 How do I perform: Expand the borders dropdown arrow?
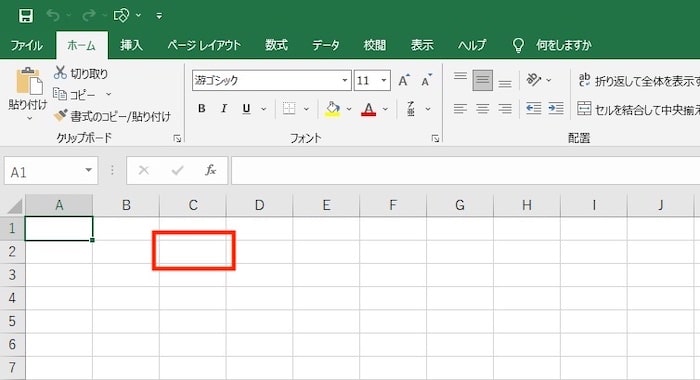click(306, 109)
